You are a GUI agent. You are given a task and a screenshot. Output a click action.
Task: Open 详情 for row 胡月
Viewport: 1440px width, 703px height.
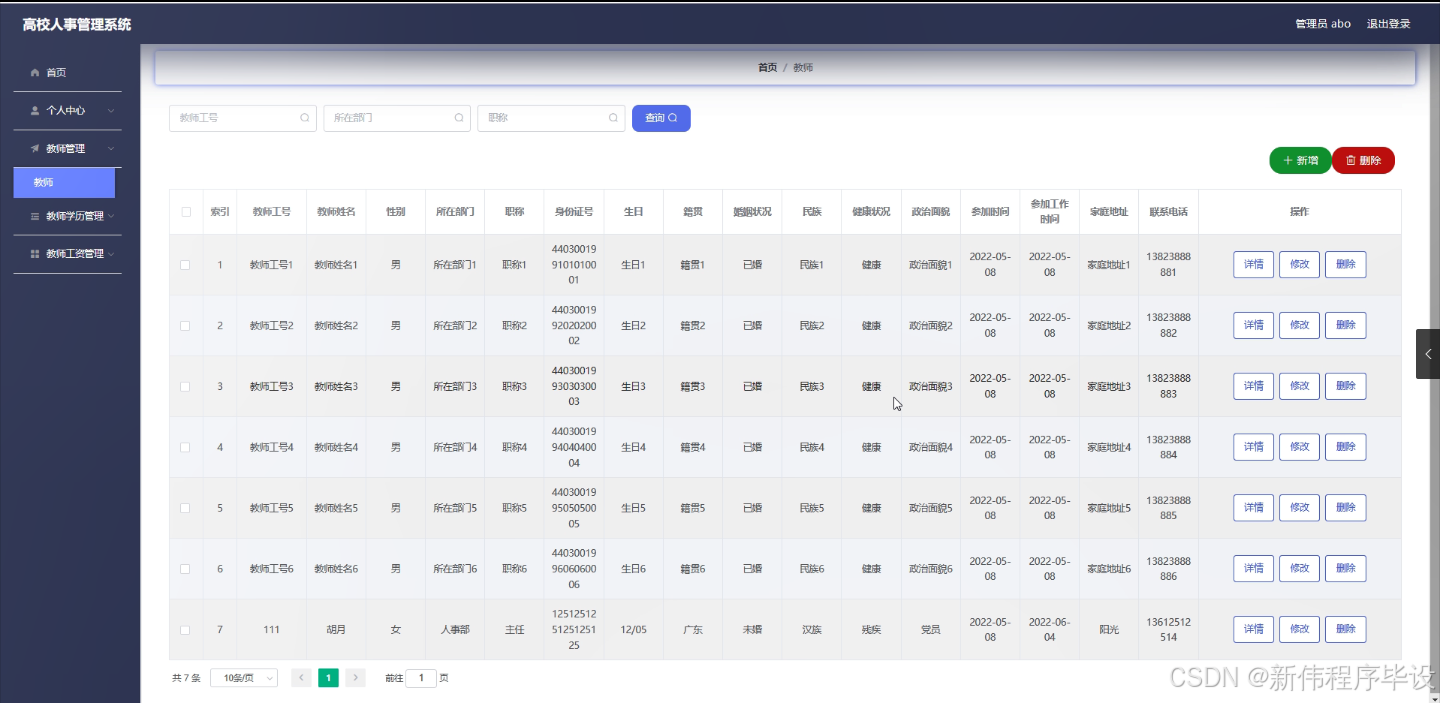(x=1253, y=630)
